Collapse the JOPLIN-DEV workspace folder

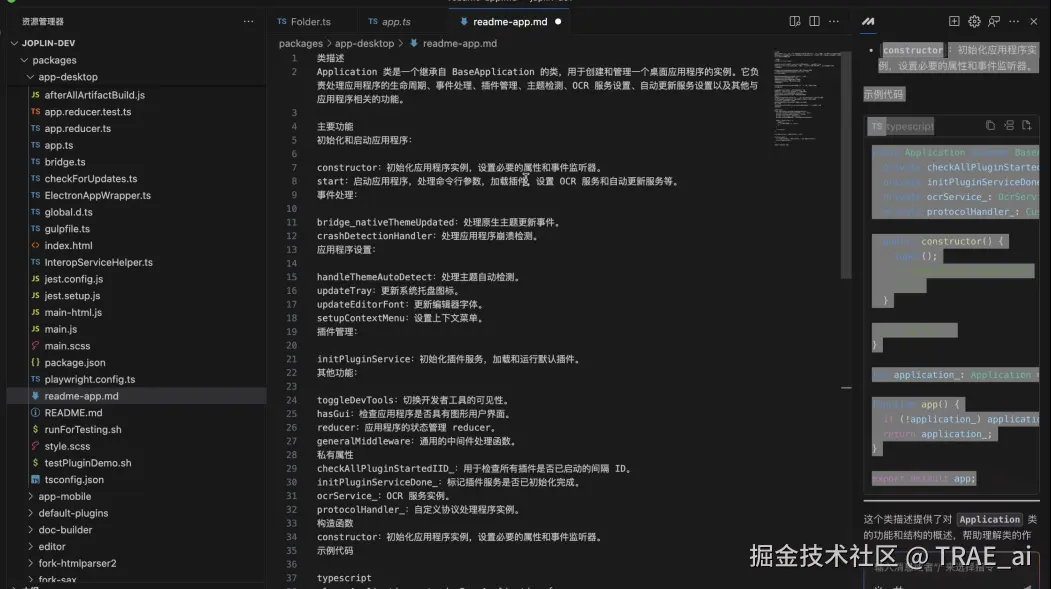point(16,43)
